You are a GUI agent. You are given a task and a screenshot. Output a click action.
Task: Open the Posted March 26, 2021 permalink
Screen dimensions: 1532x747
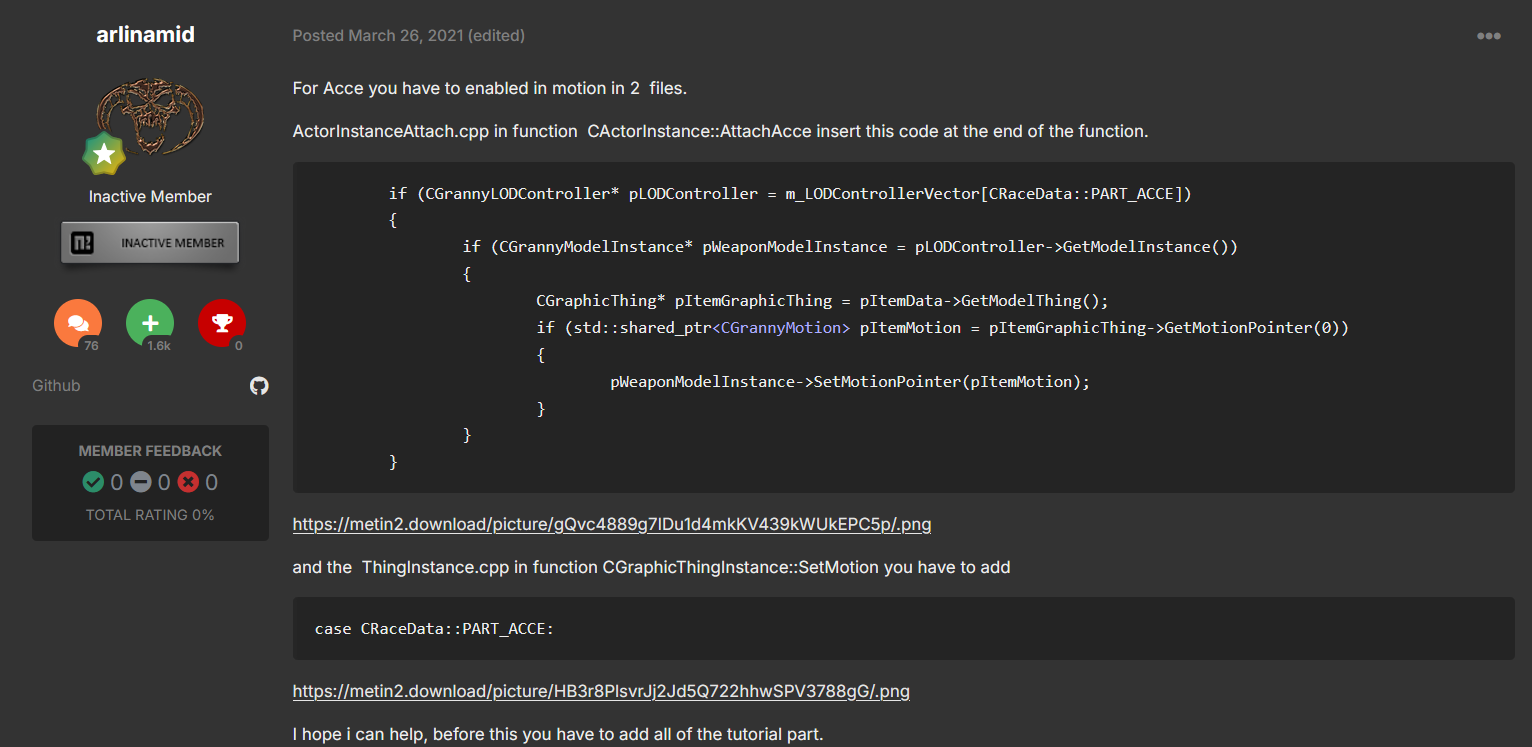pos(380,36)
